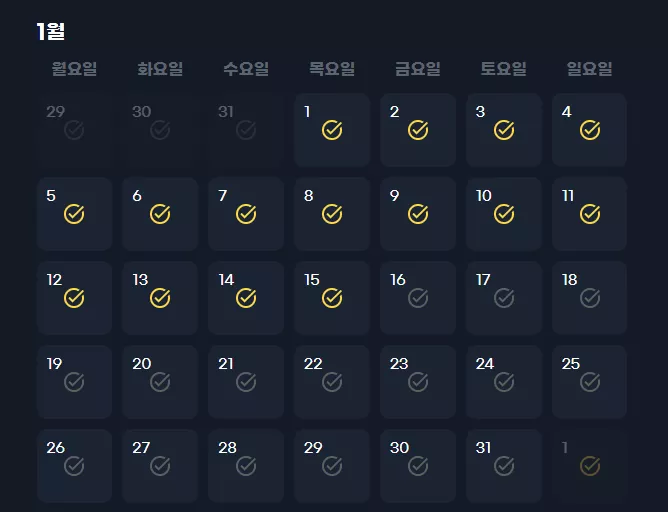Image resolution: width=668 pixels, height=512 pixels.
Task: Click the gray check icon on January 31
Action: [x=504, y=466]
